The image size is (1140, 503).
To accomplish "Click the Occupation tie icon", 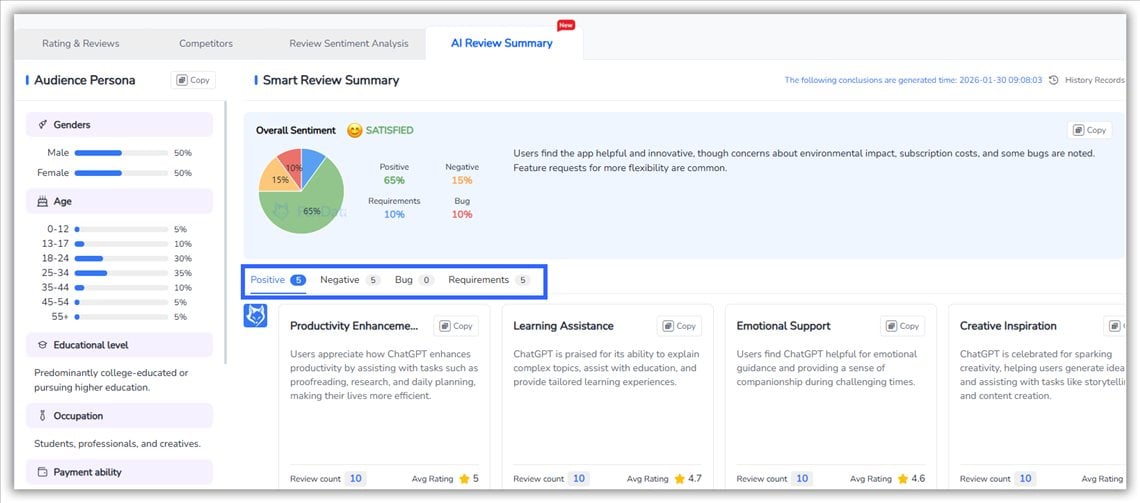I will coord(42,417).
